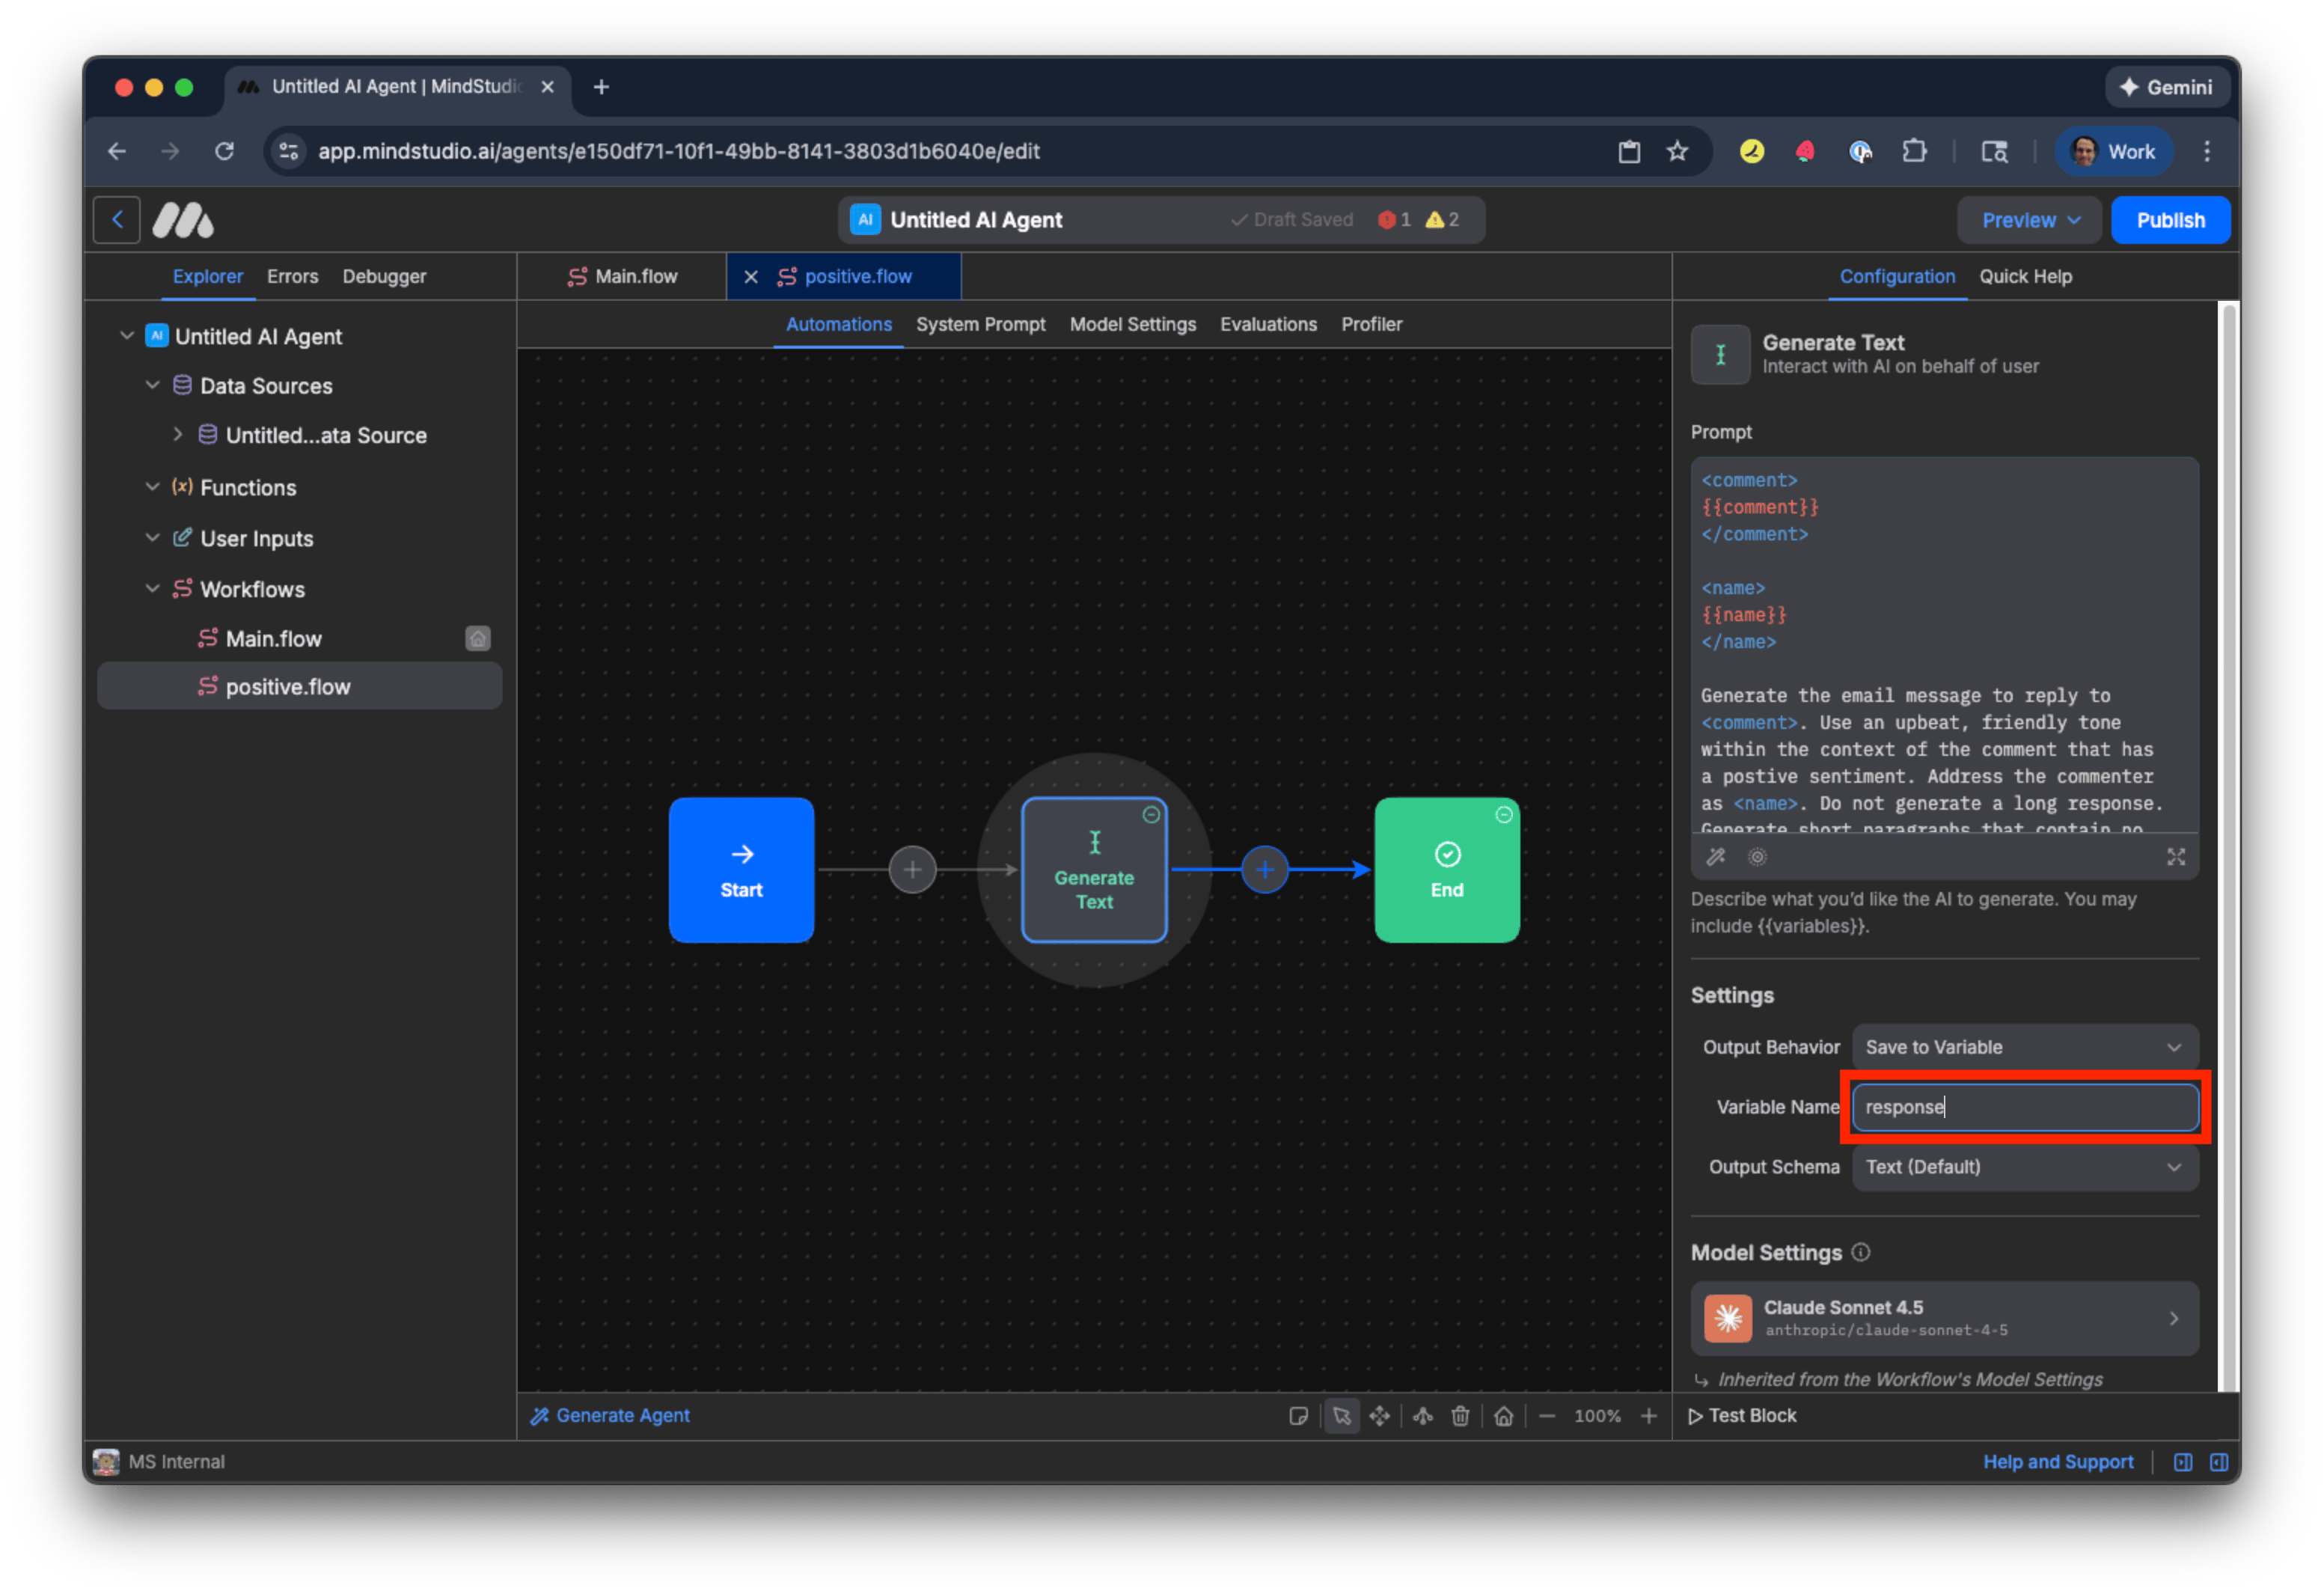Image resolution: width=2324 pixels, height=1594 pixels.
Task: Collapse the Data Sources tree section
Action: (152, 385)
